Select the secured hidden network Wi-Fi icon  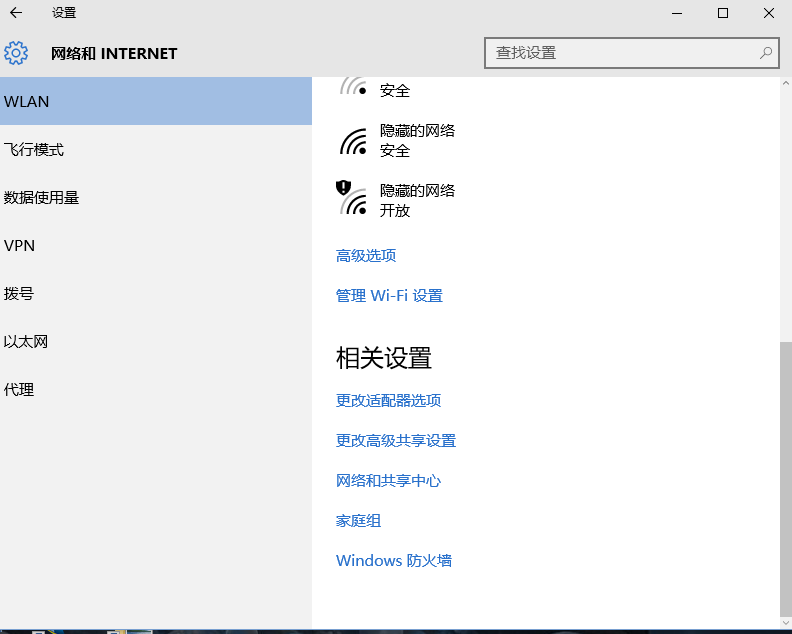pos(353,141)
